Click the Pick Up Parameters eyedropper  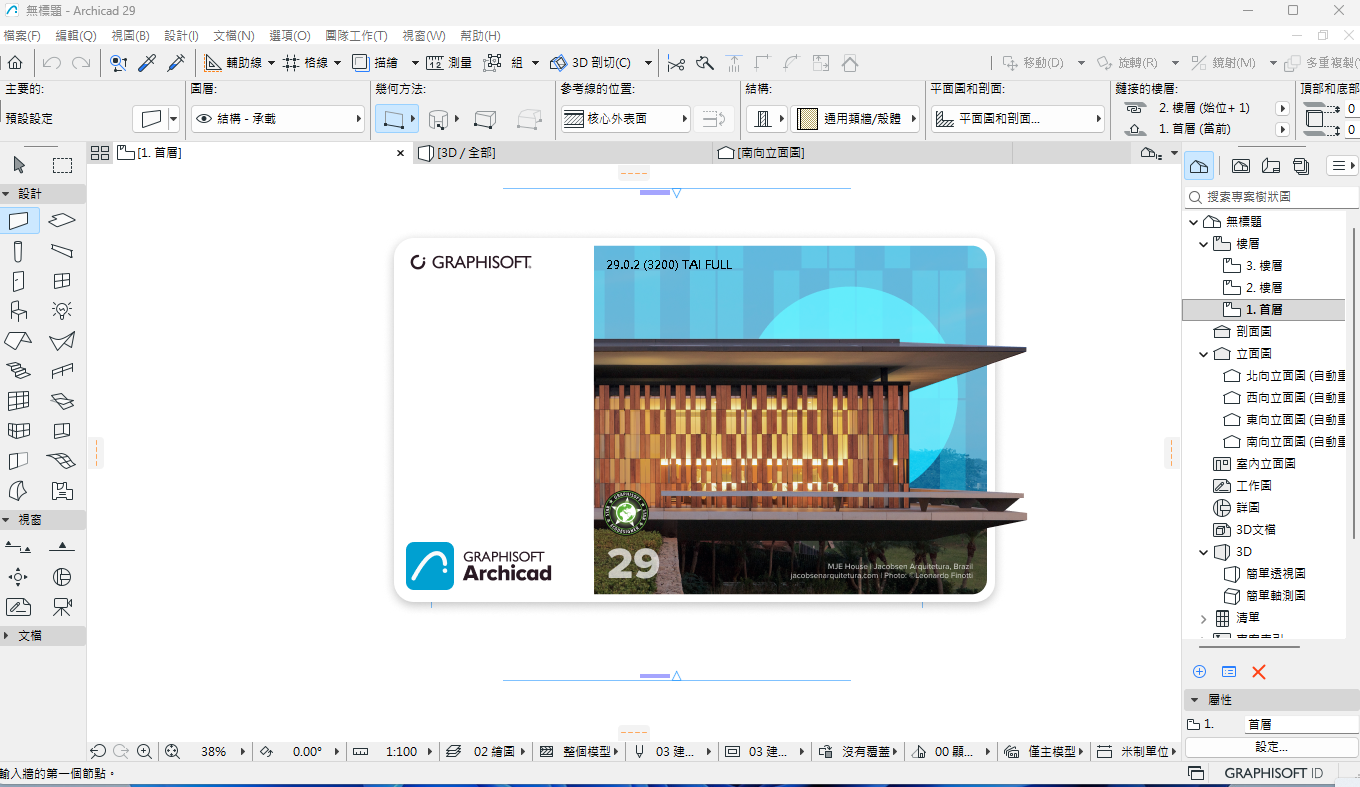point(147,63)
